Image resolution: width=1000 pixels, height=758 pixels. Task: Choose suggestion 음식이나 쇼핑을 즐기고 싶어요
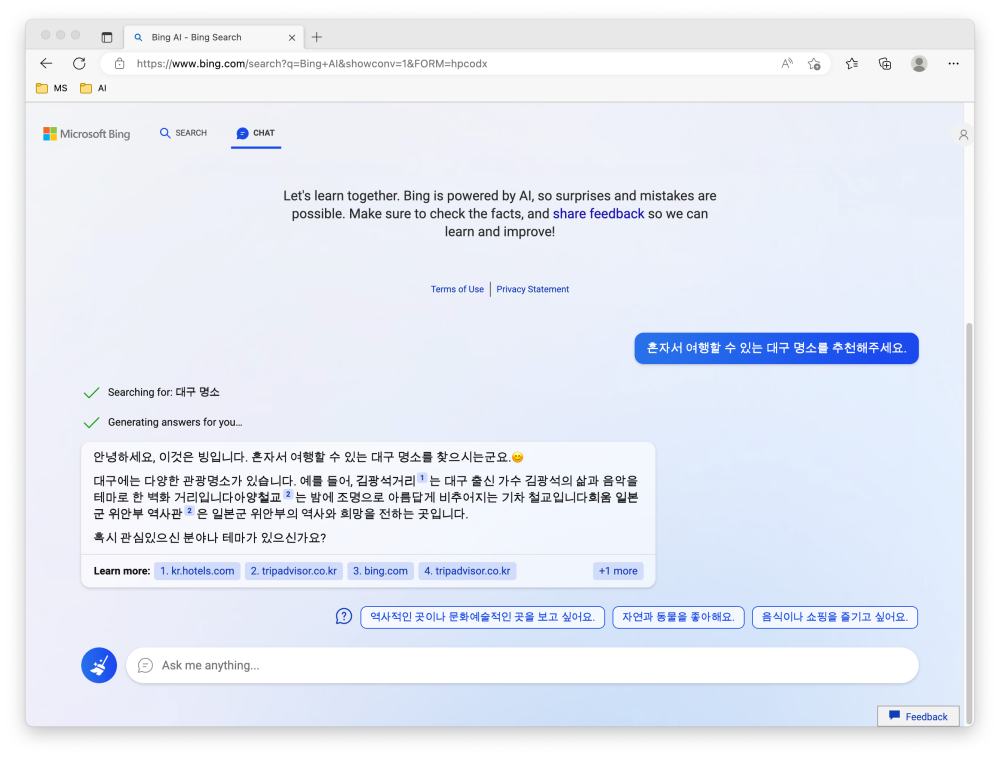point(834,616)
